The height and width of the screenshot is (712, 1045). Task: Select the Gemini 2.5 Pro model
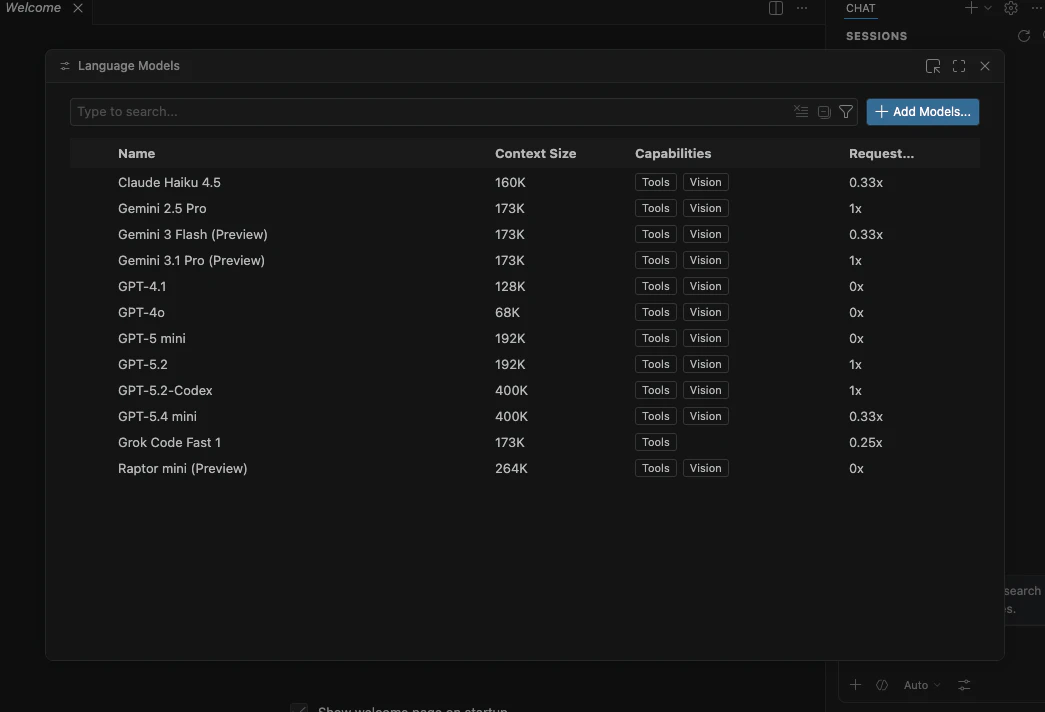(524, 208)
